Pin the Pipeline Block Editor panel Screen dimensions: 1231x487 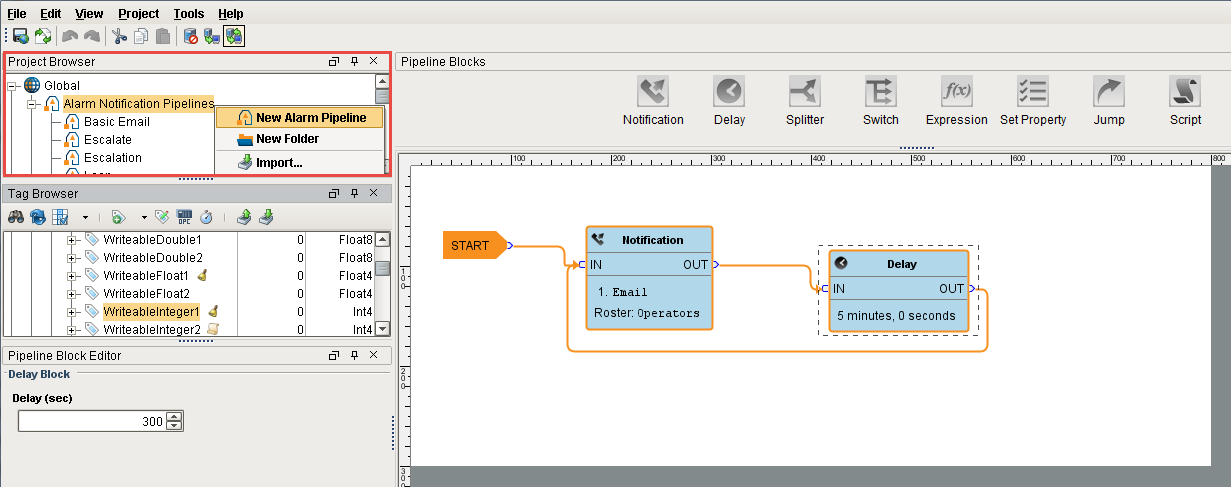(354, 356)
